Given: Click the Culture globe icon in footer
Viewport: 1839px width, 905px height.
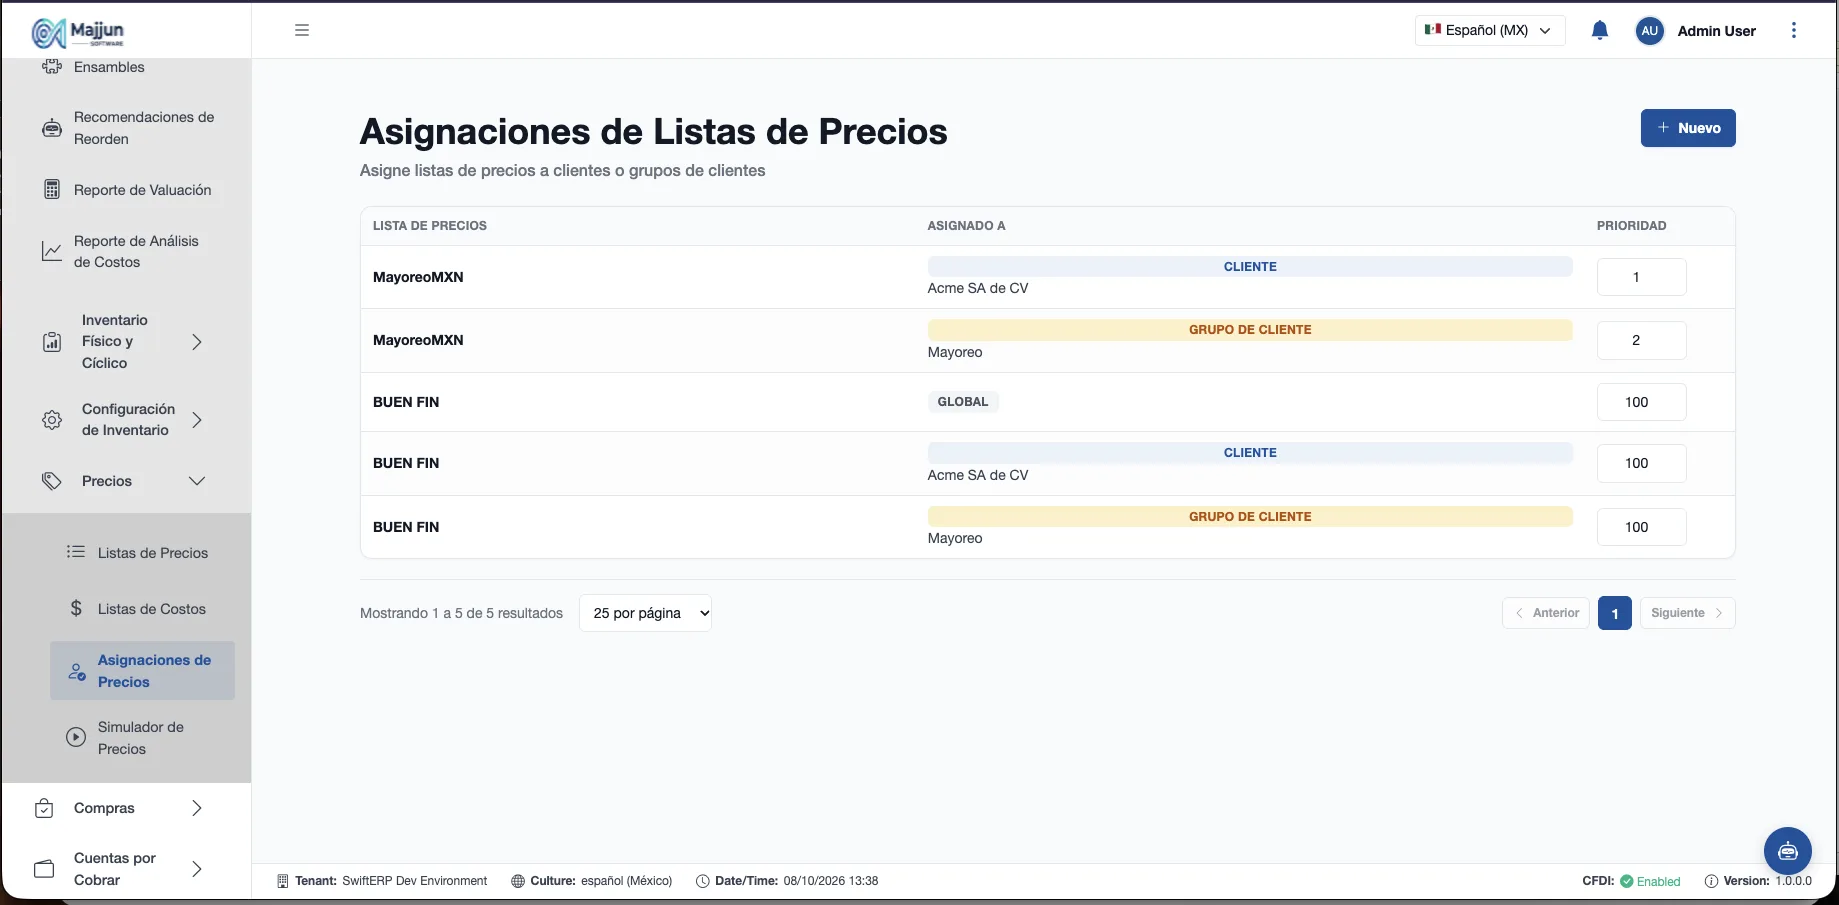Looking at the screenshot, I should tap(518, 881).
